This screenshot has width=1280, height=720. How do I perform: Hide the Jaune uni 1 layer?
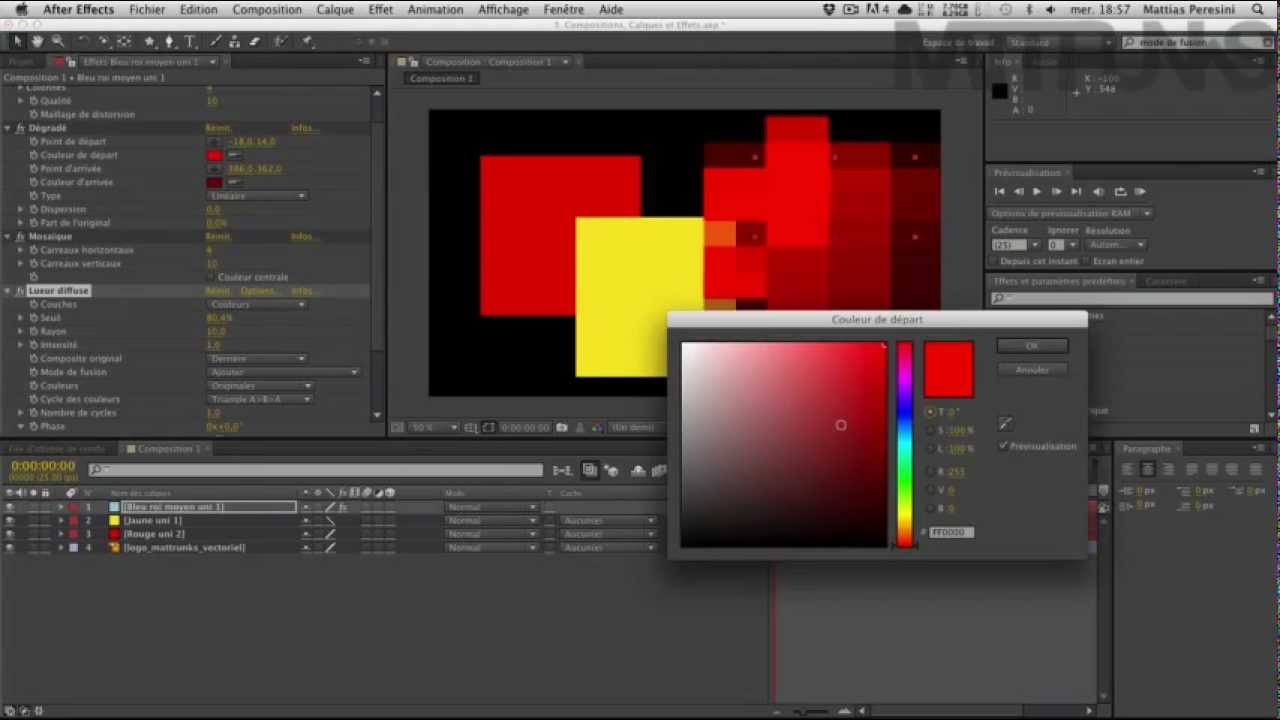(9, 521)
